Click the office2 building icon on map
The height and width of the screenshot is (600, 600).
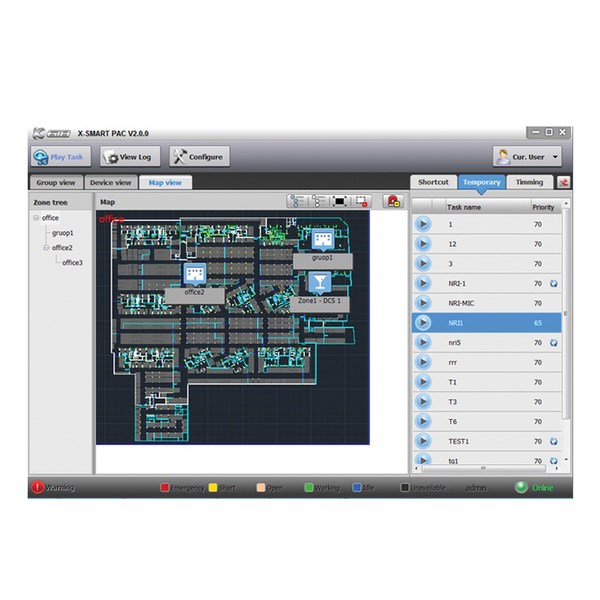click(x=195, y=274)
